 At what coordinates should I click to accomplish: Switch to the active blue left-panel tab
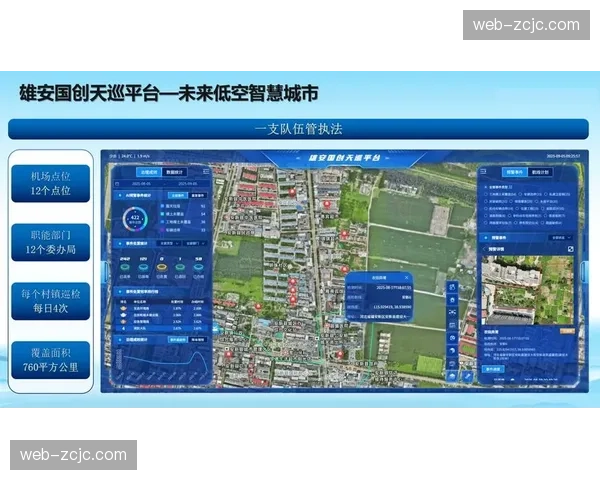tap(149, 172)
